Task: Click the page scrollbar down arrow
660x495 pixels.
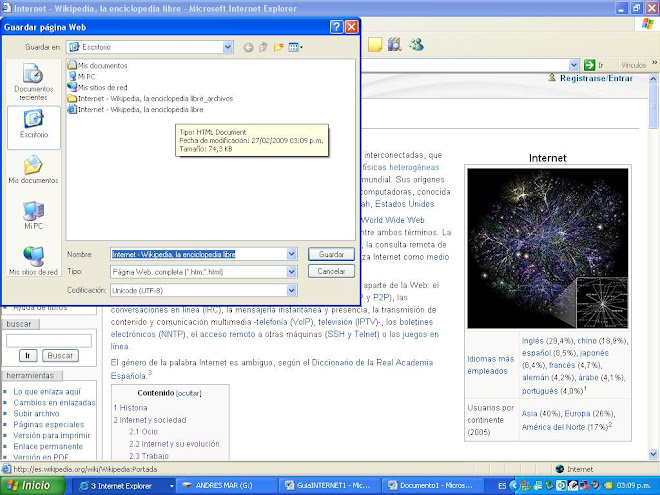Action: pos(653,454)
